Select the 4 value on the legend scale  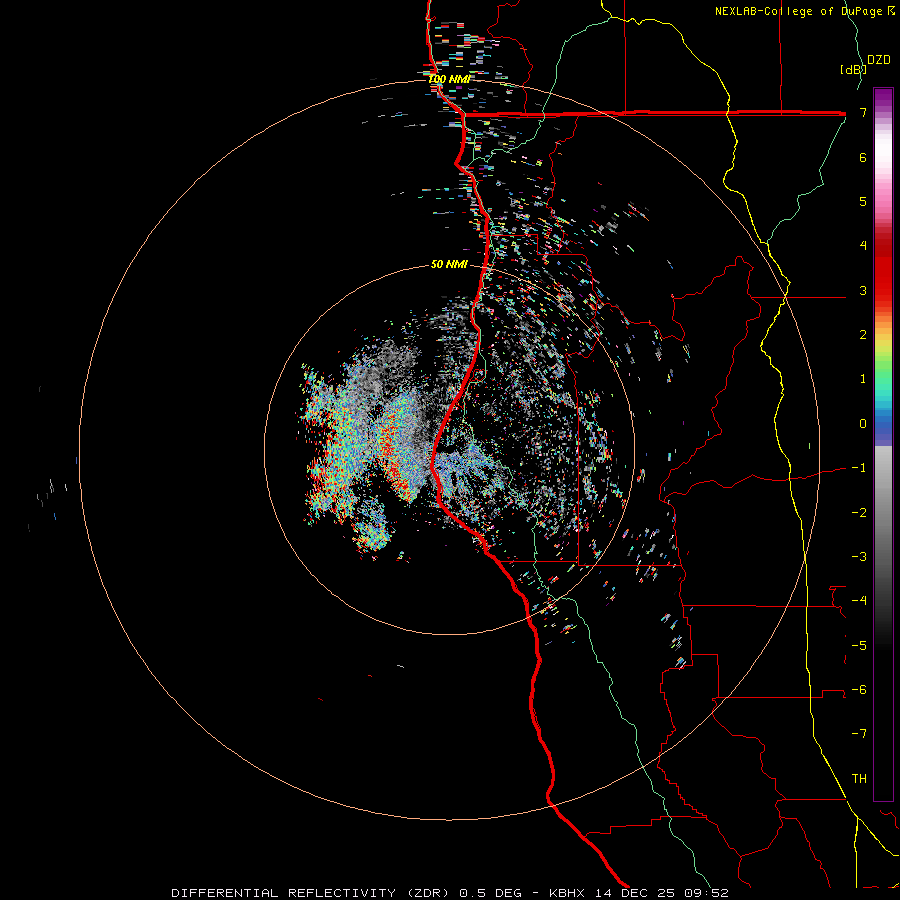coord(863,246)
